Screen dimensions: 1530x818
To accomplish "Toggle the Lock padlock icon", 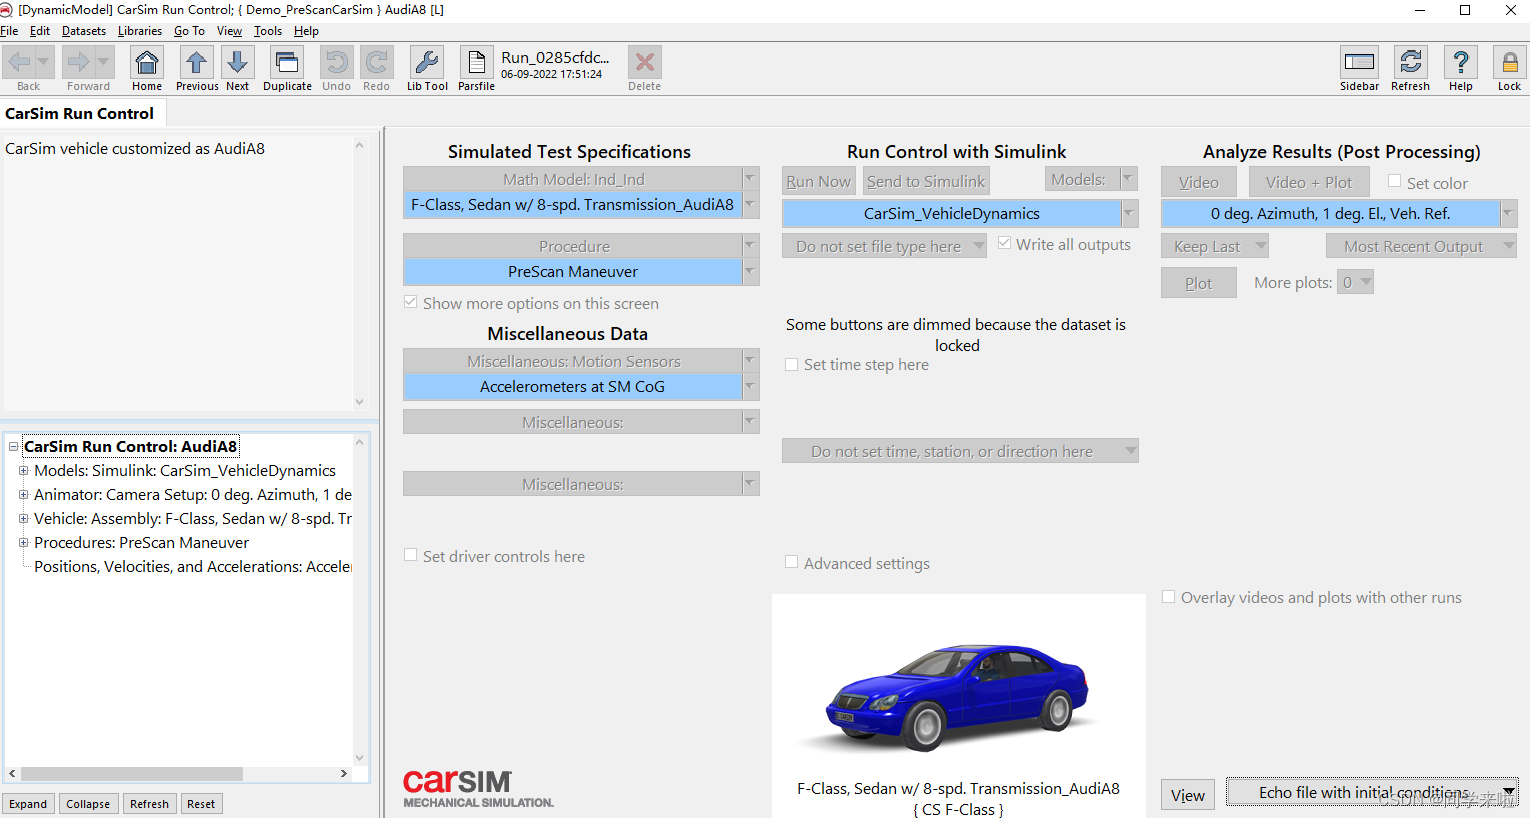I will (x=1509, y=63).
